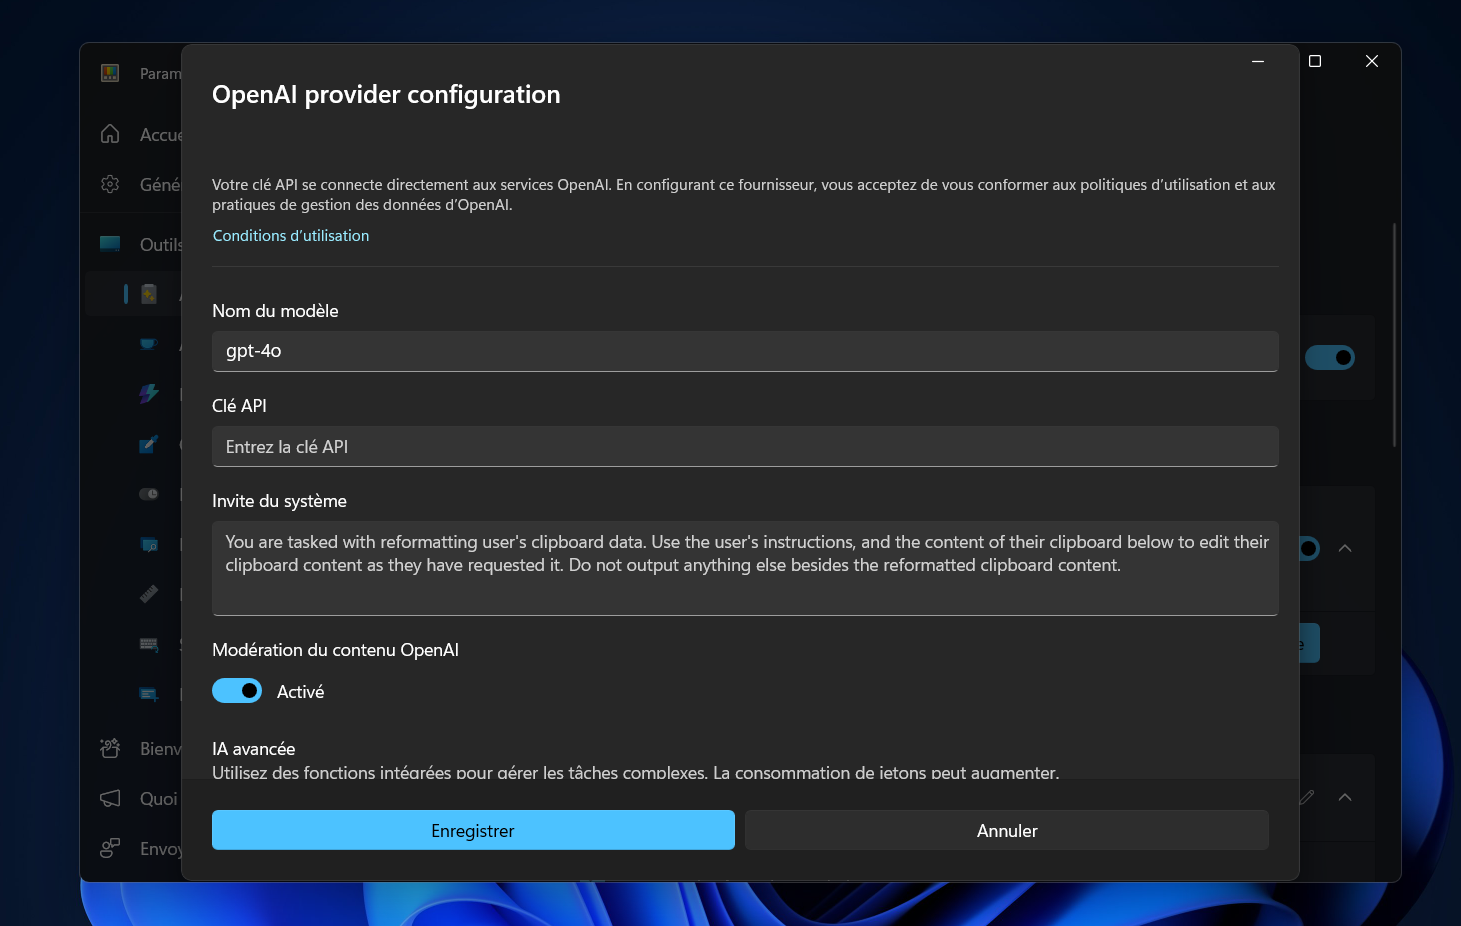Screen dimensions: 1461x926
Task: Open the Conditions d'utilisation link
Action: [x=291, y=236]
